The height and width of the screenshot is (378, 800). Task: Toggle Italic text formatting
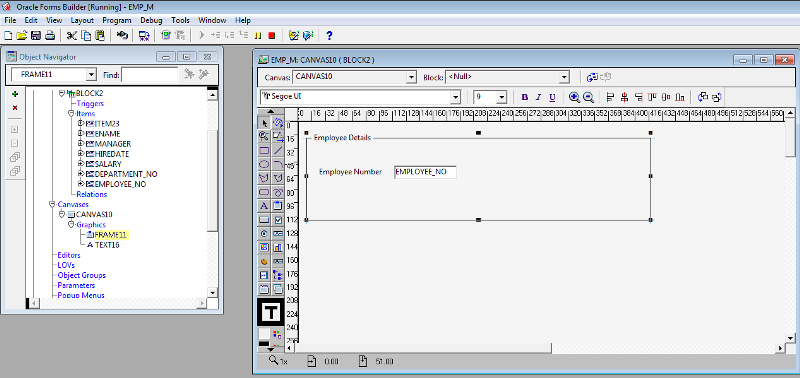(x=538, y=97)
